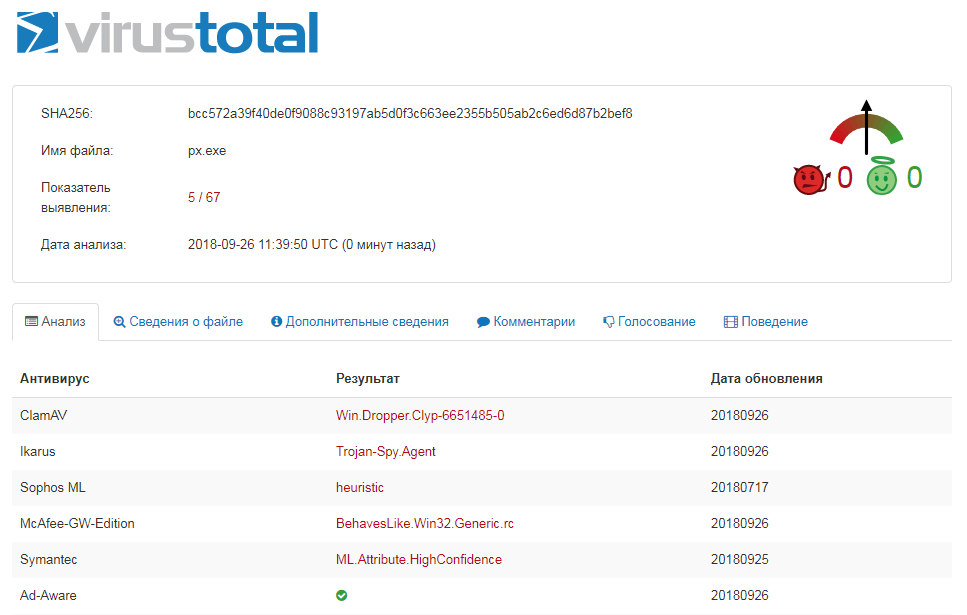Click the update date 20180925
Screen dimensions: 967x615
click(x=739, y=559)
